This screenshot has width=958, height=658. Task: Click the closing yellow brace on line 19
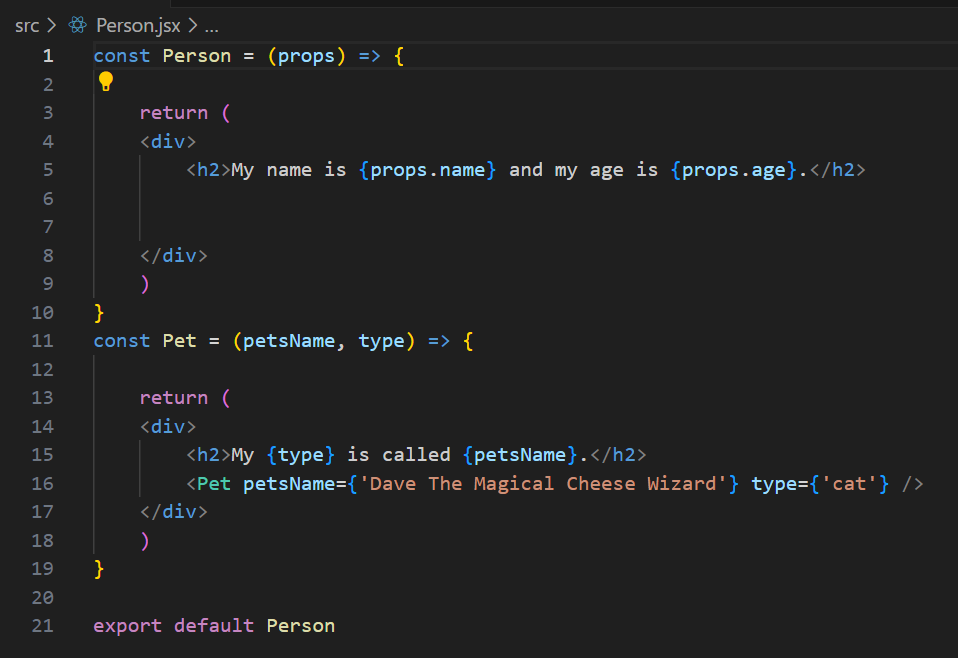click(x=99, y=569)
